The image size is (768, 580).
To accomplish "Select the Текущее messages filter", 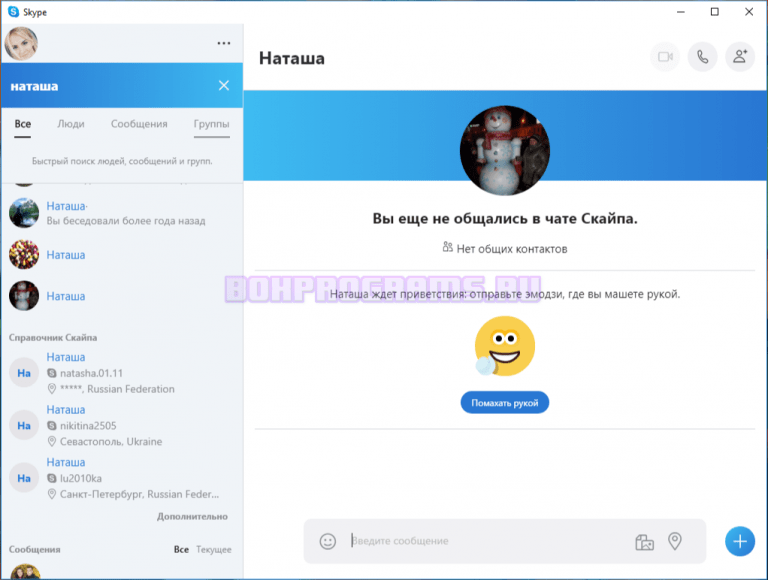I will pyautogui.click(x=214, y=550).
